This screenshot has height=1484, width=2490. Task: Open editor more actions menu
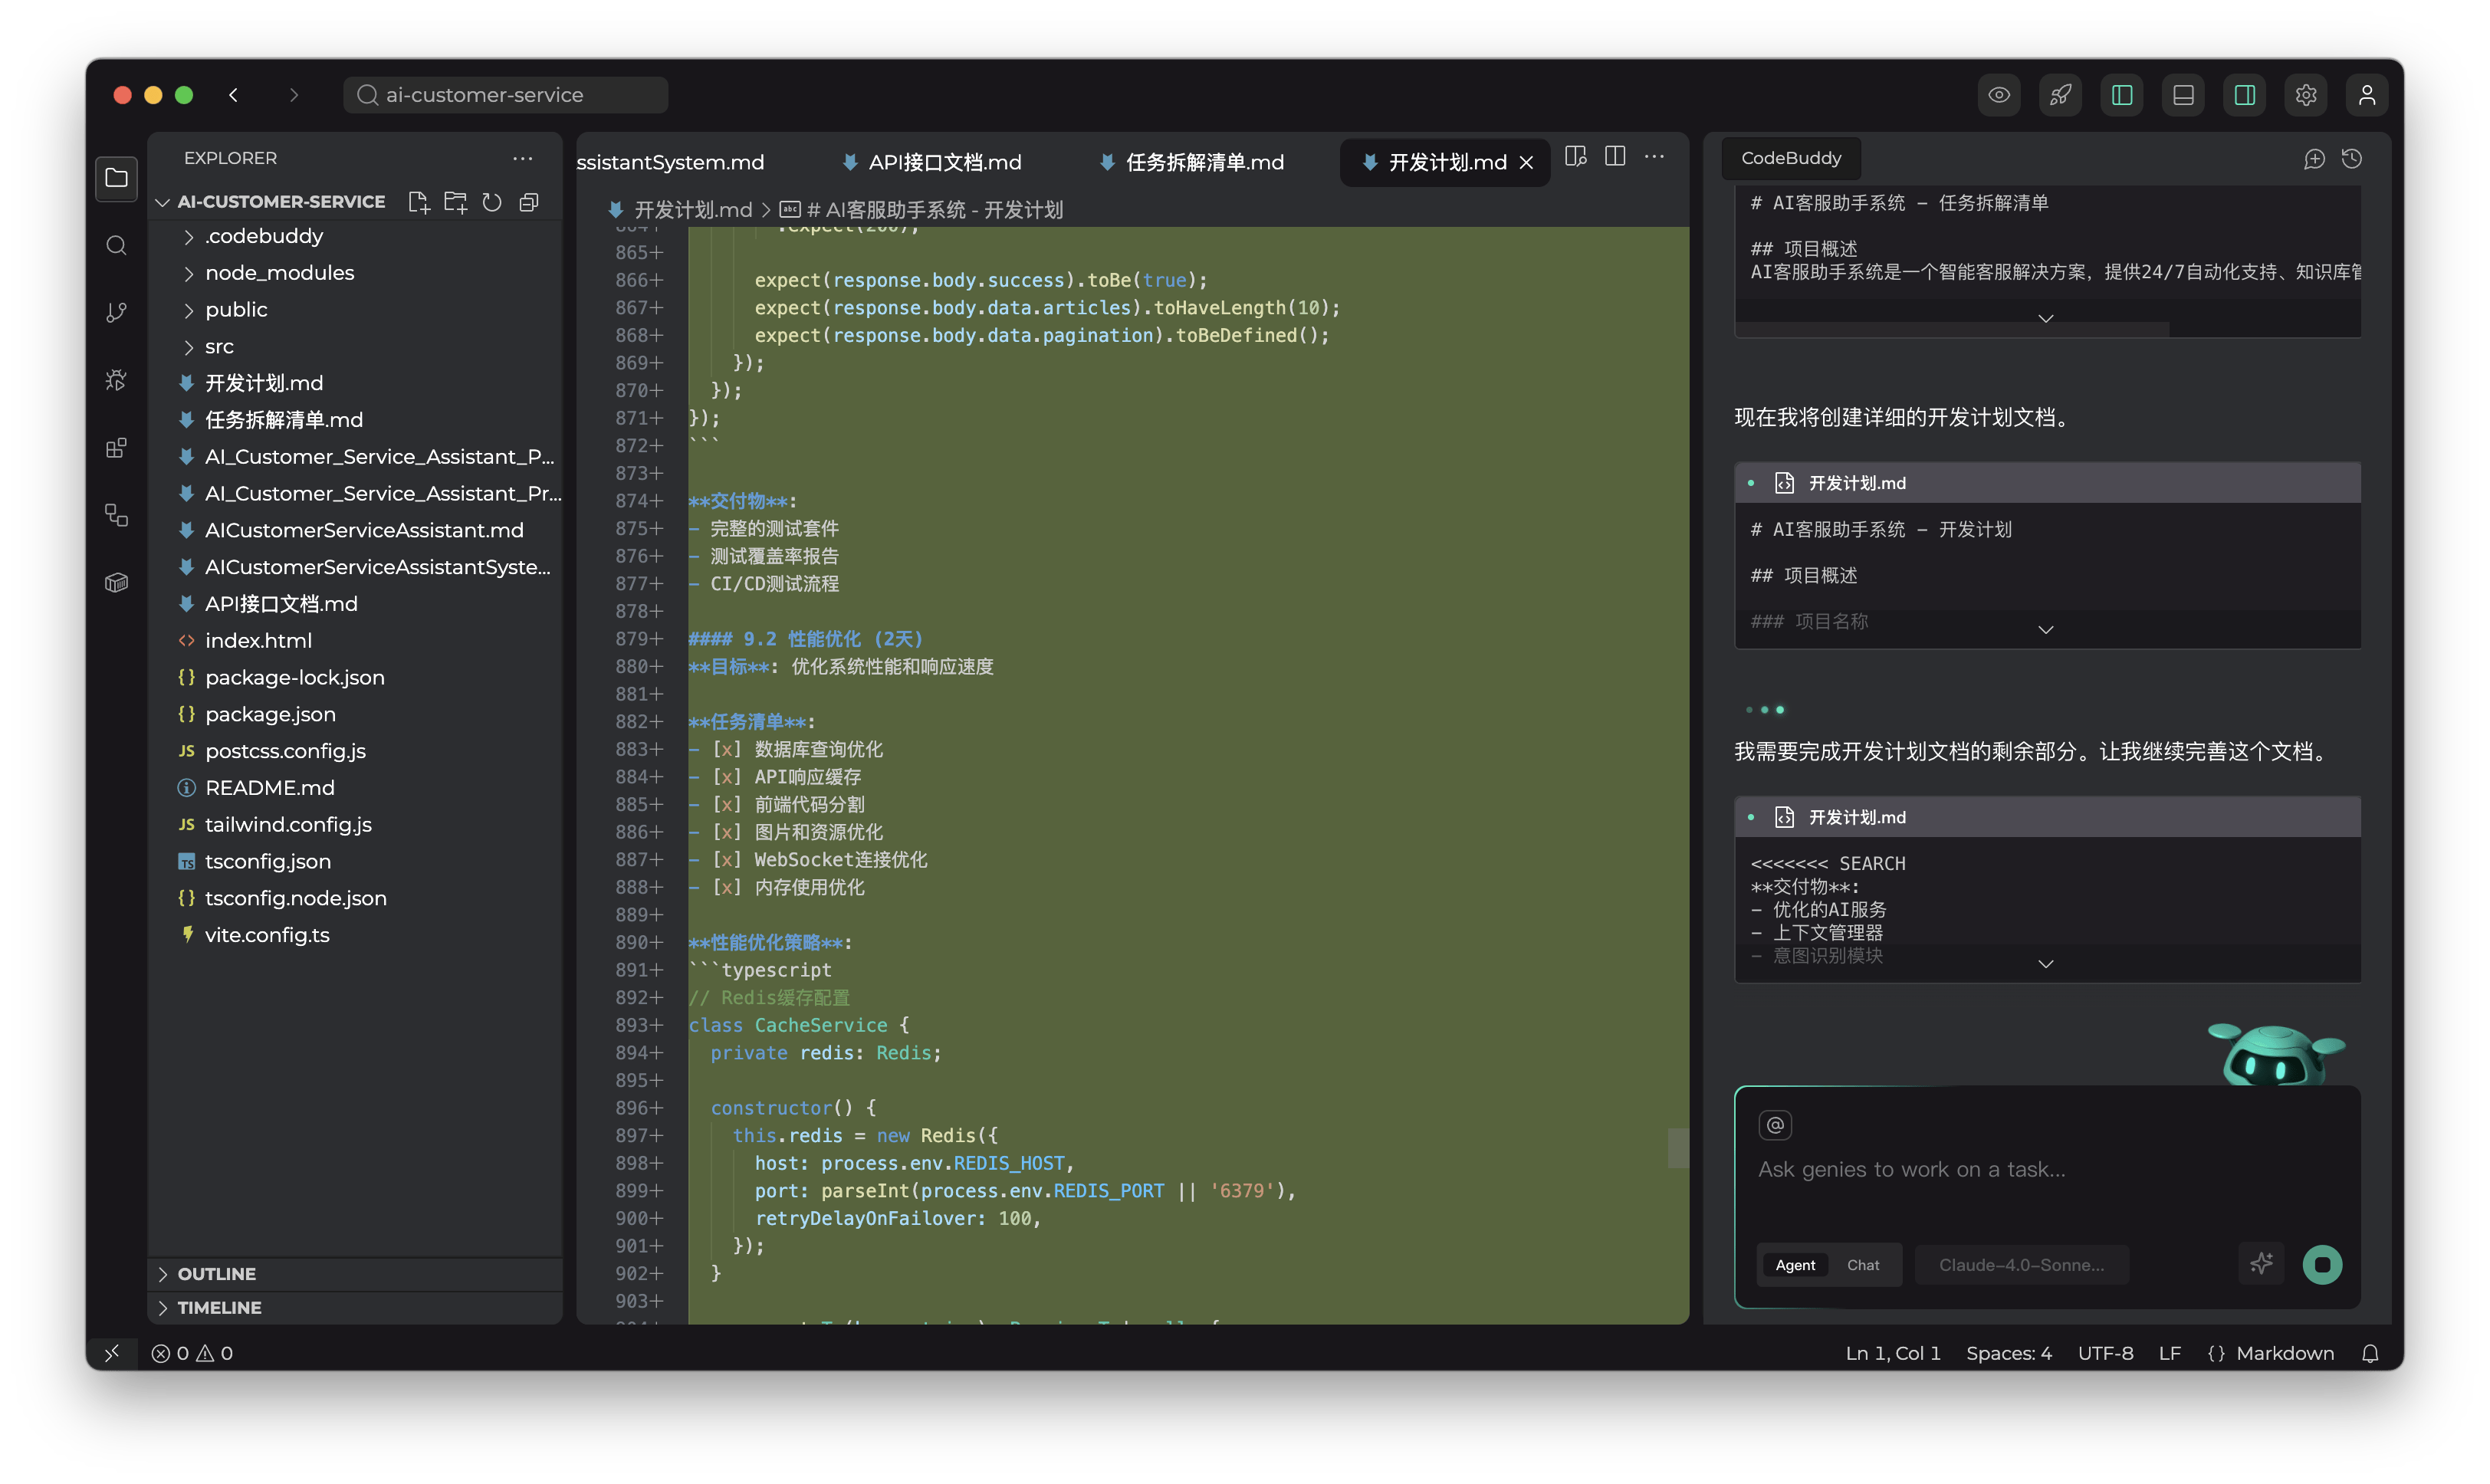[1655, 157]
